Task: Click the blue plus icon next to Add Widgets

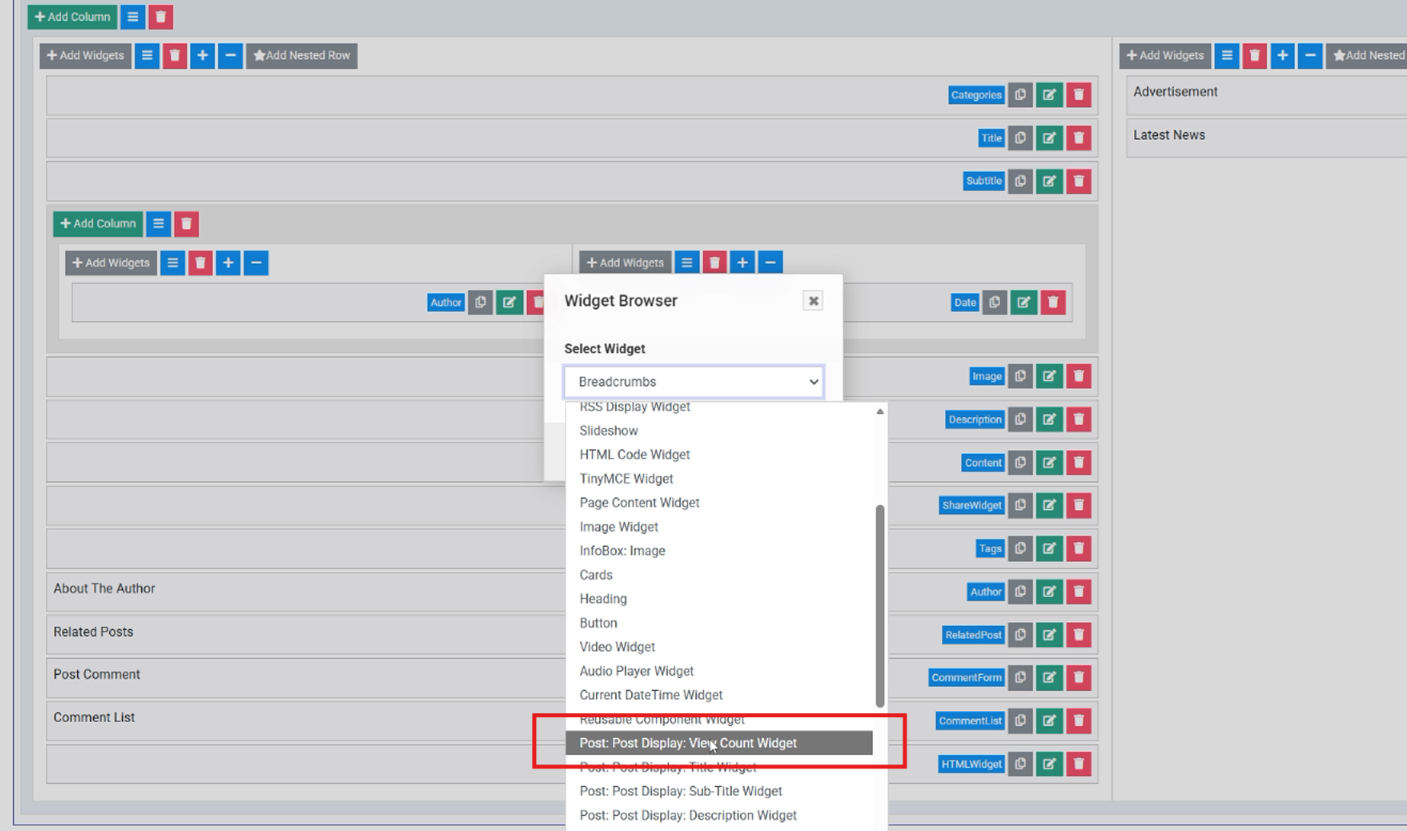Action: point(201,55)
